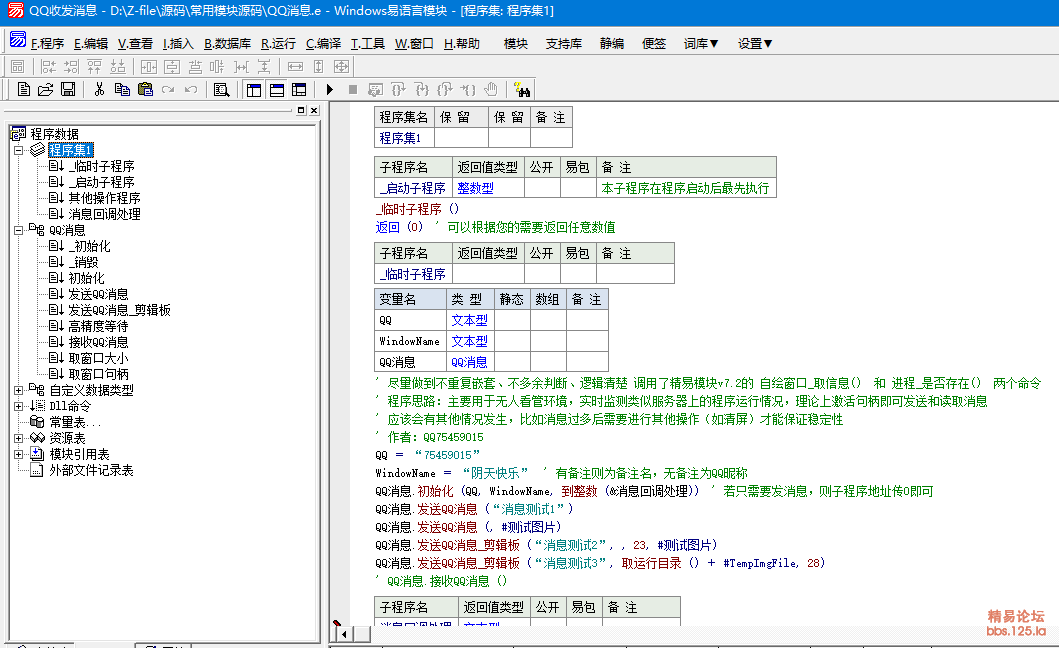The height and width of the screenshot is (648, 1059).
Task: Float the left tree panel
Action: pyautogui.click(x=301, y=110)
